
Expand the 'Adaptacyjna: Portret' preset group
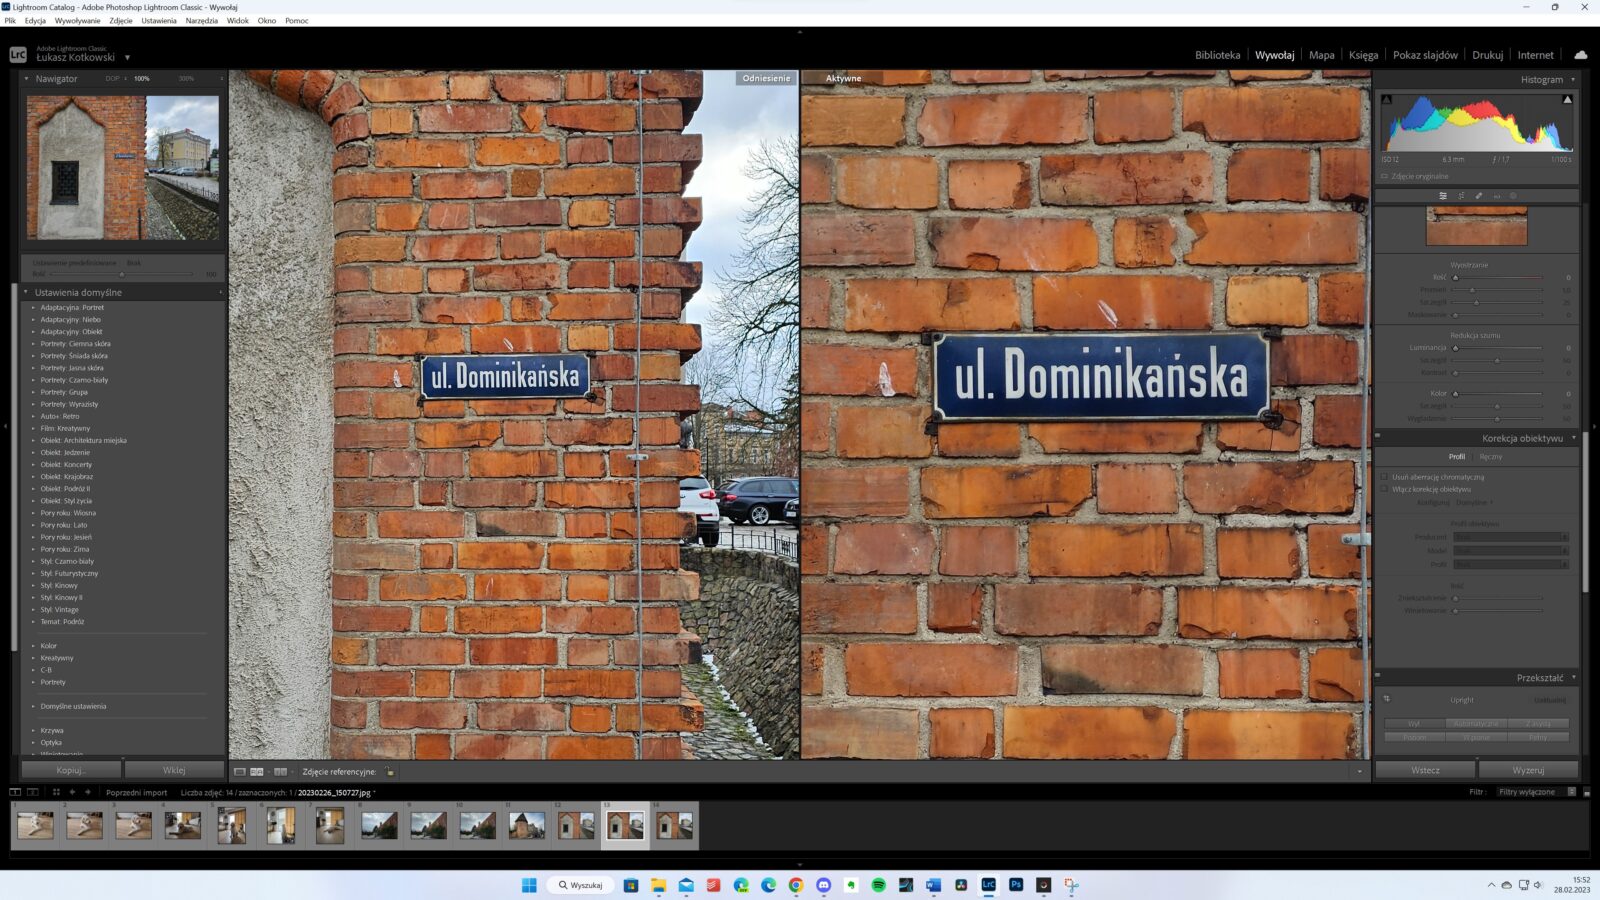click(33, 308)
